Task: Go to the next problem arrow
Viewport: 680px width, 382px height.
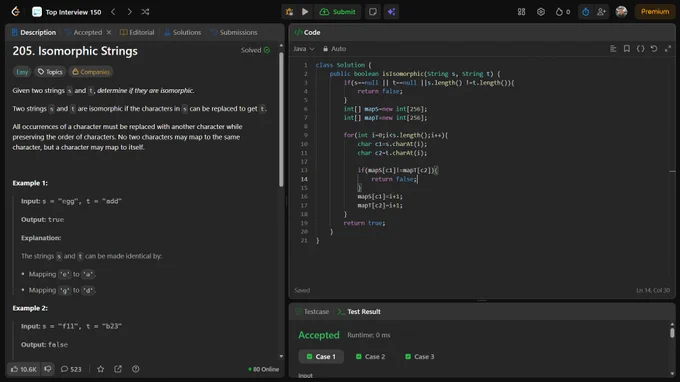Action: coord(129,12)
